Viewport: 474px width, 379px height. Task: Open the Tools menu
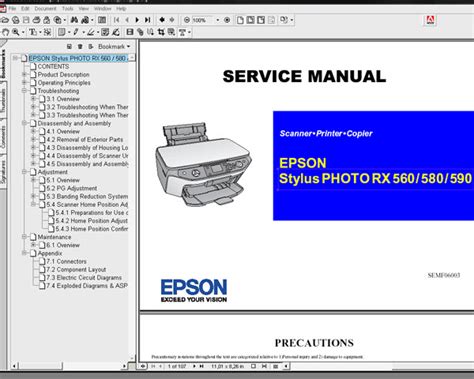(68, 8)
